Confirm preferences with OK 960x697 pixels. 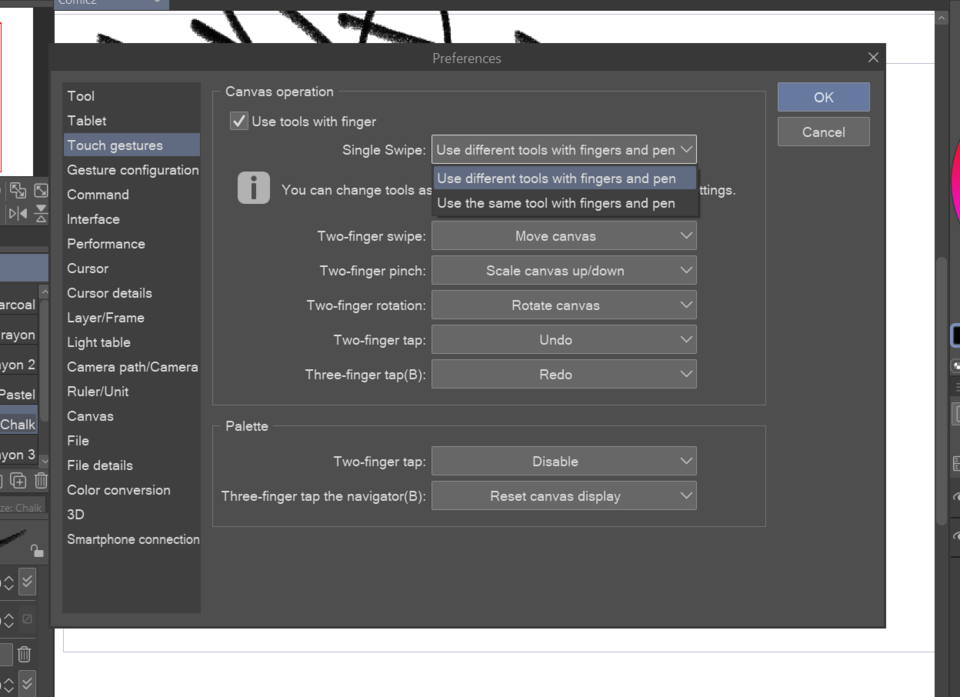pos(823,97)
